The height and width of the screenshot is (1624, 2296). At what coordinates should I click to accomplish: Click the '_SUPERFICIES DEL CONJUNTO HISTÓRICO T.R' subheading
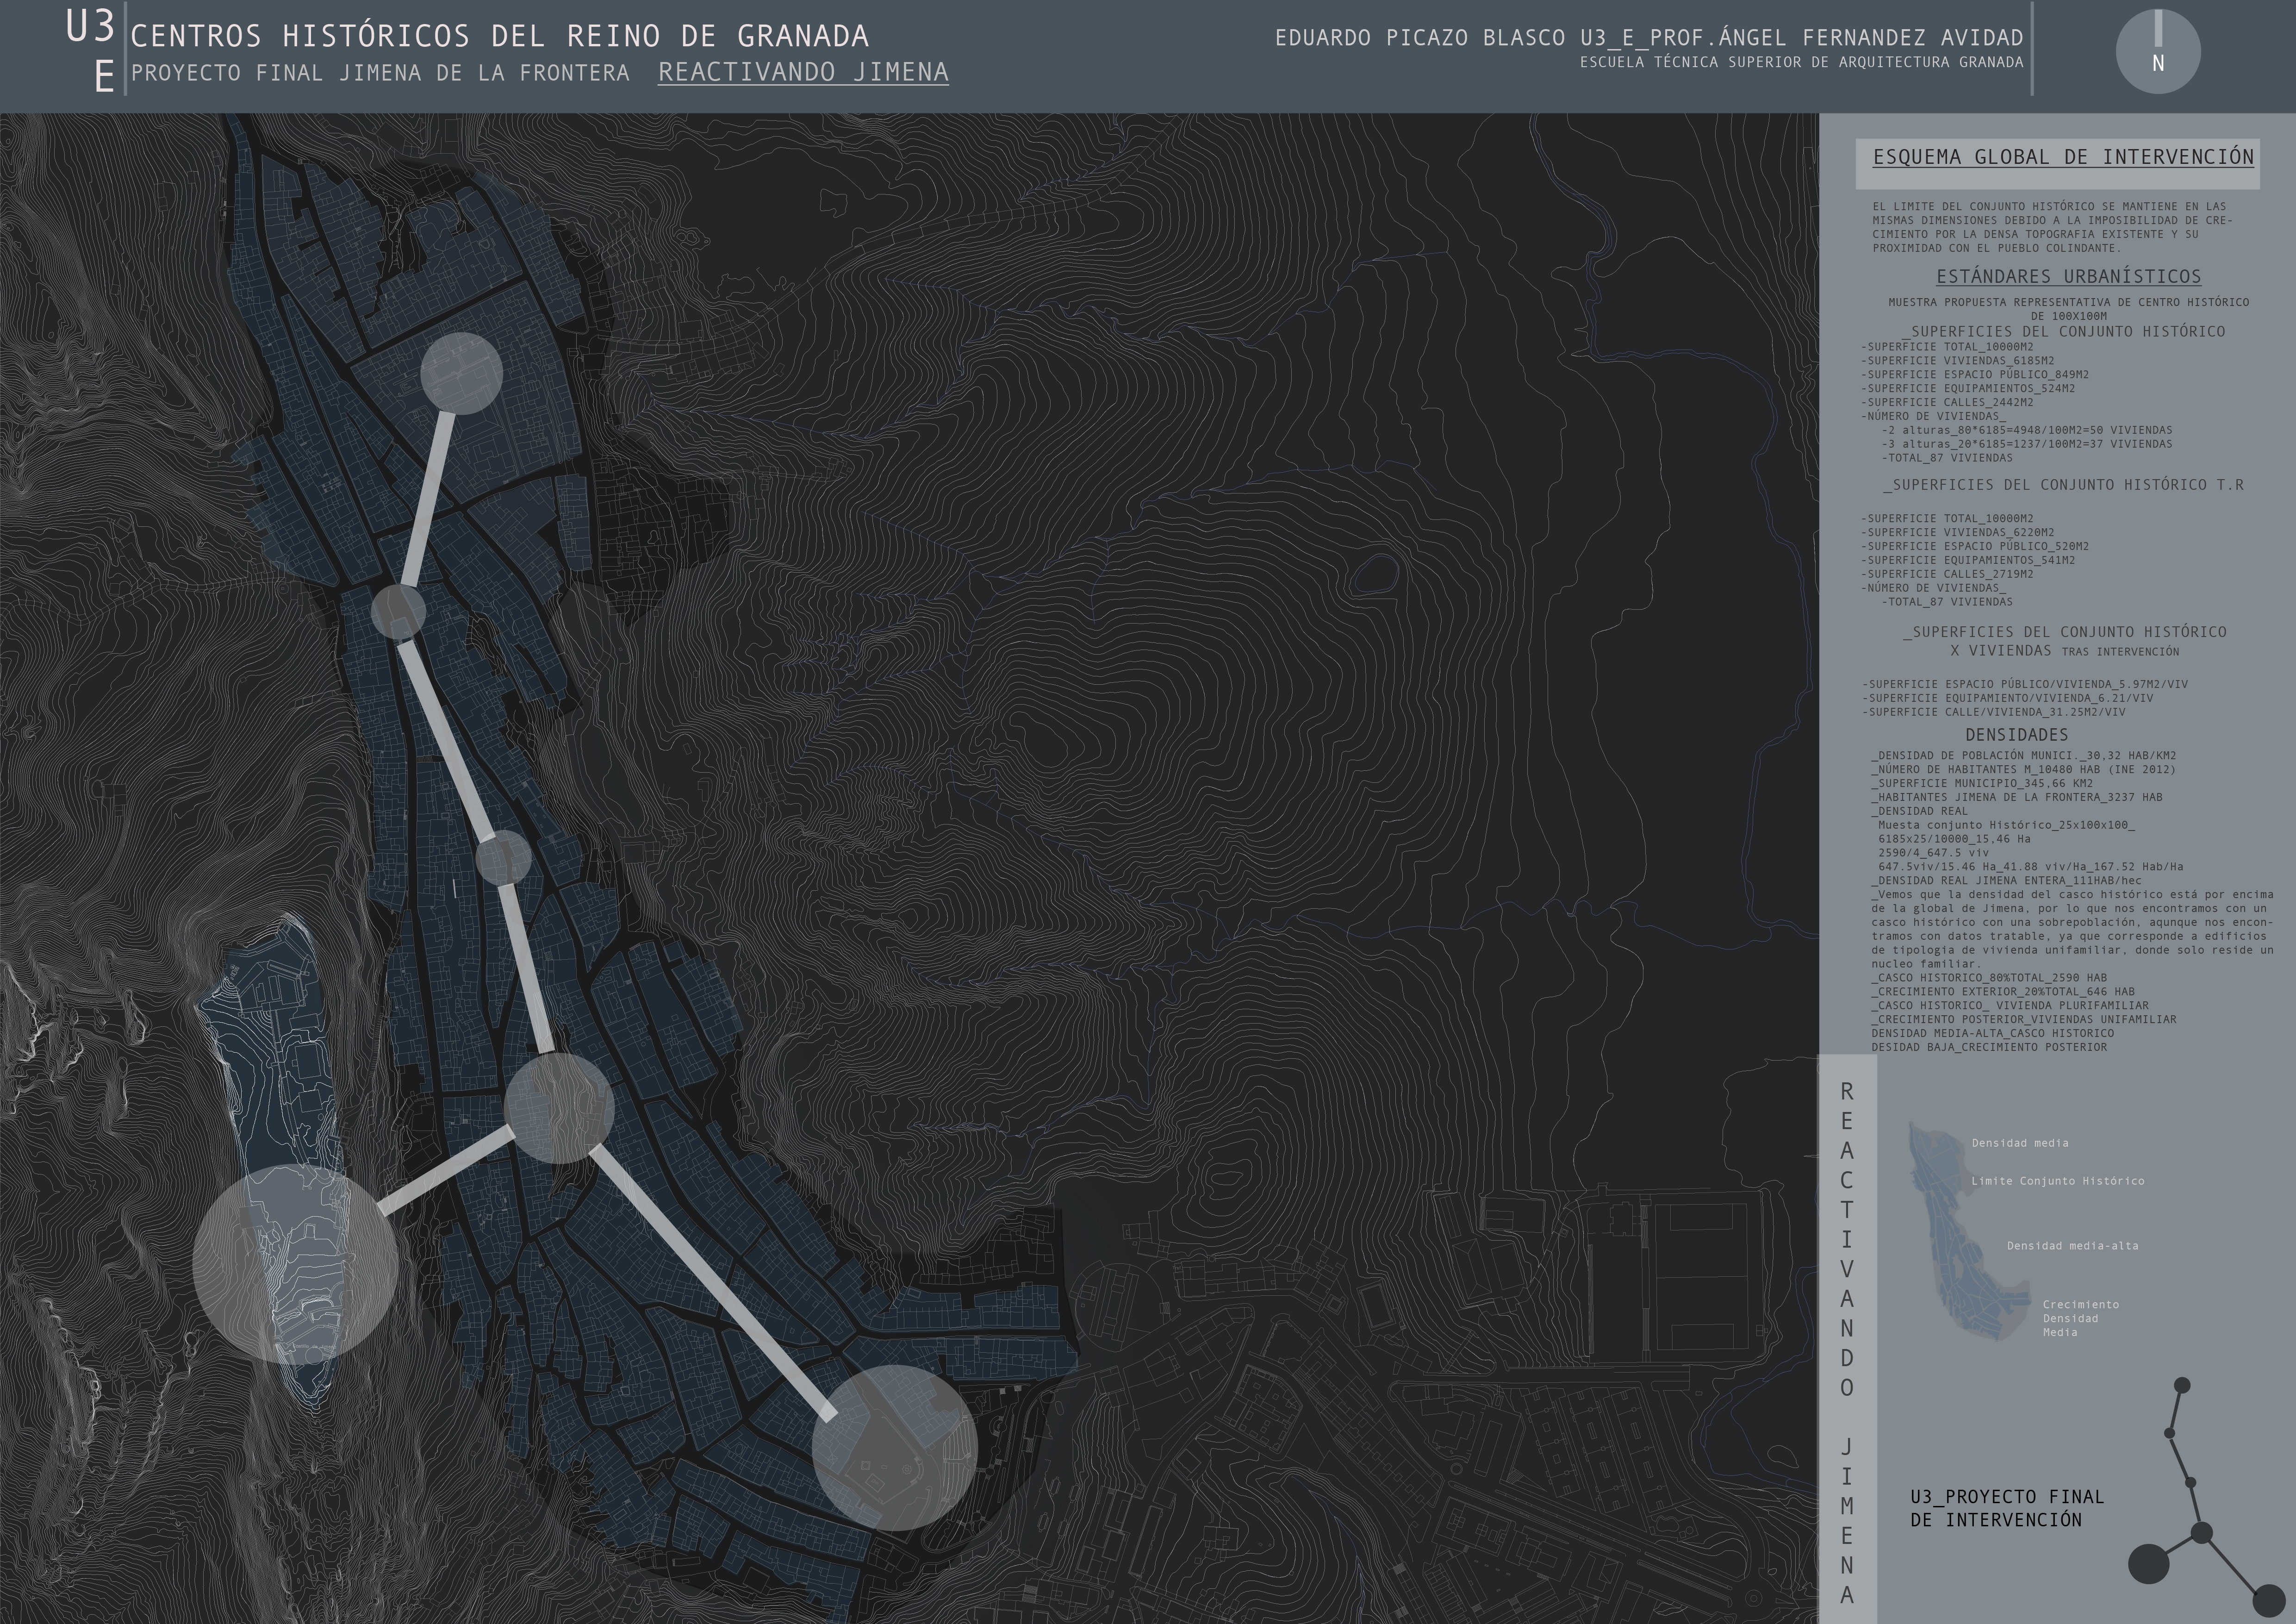(x=2063, y=485)
